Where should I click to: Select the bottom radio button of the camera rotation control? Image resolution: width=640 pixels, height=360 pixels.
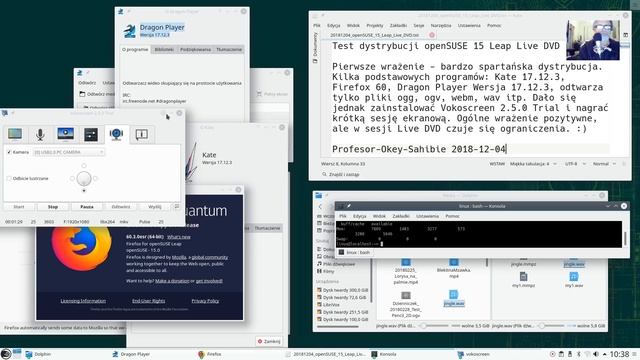84,191
